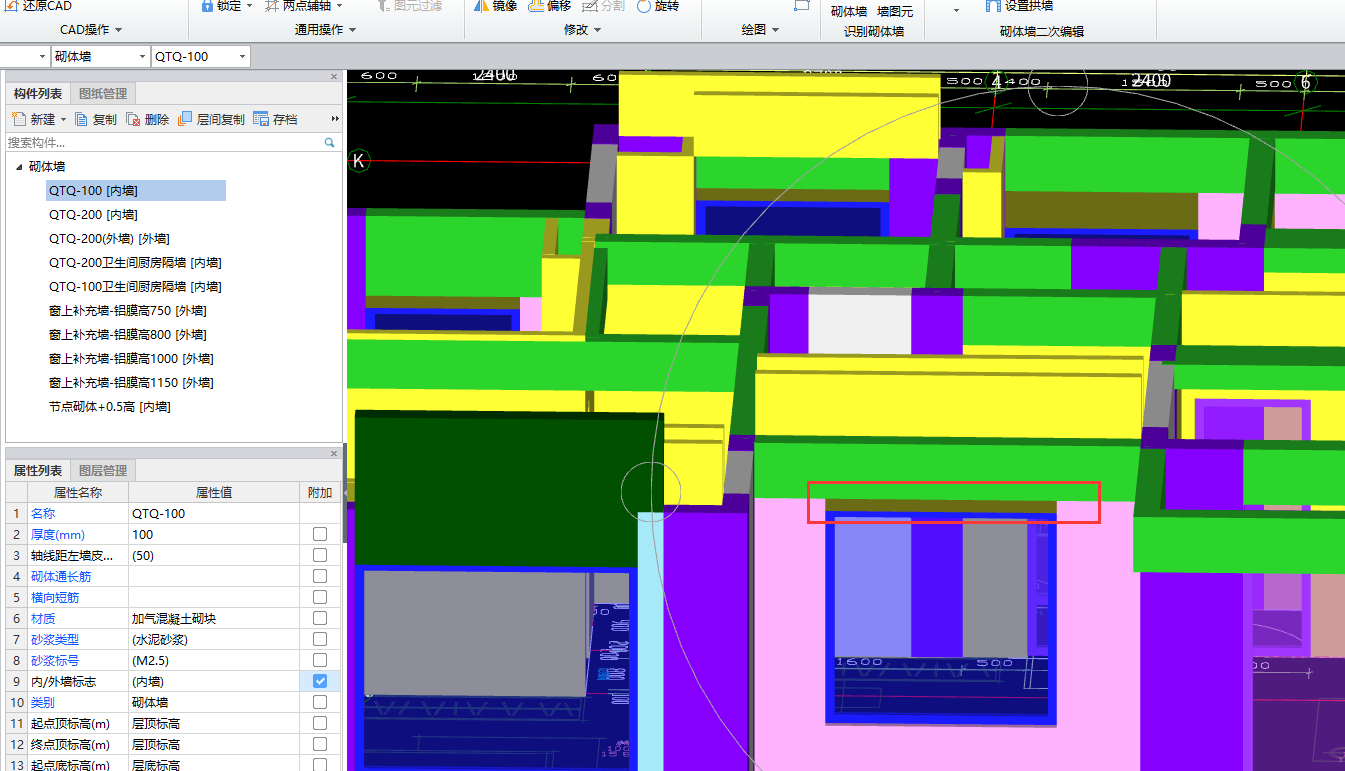1345x771 pixels.
Task: Show more component list toolbar commands
Action: coord(335,119)
